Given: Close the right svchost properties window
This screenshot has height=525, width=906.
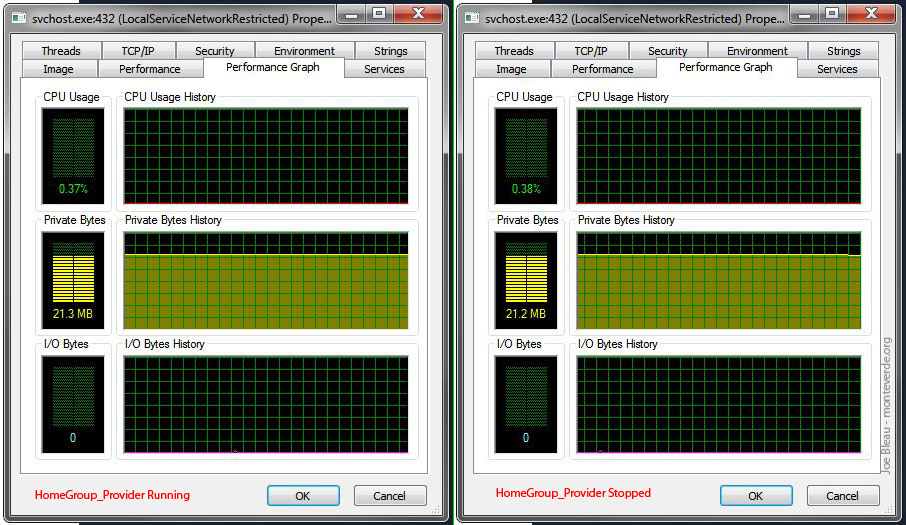Looking at the screenshot, I should tap(872, 14).
